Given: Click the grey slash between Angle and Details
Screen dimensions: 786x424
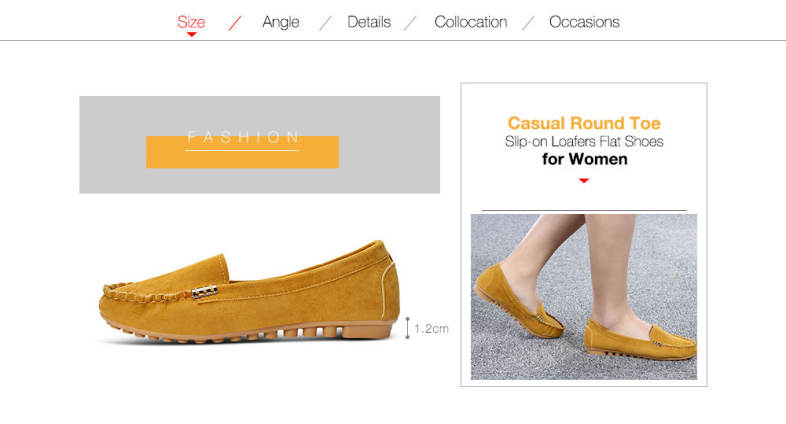Looking at the screenshot, I should (324, 23).
